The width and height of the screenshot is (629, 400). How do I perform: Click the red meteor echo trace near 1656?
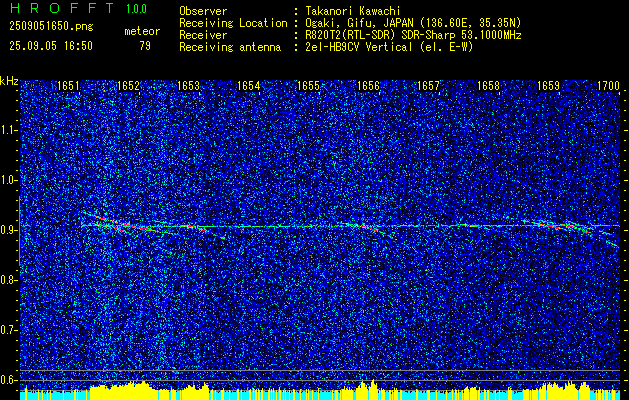pos(366,227)
